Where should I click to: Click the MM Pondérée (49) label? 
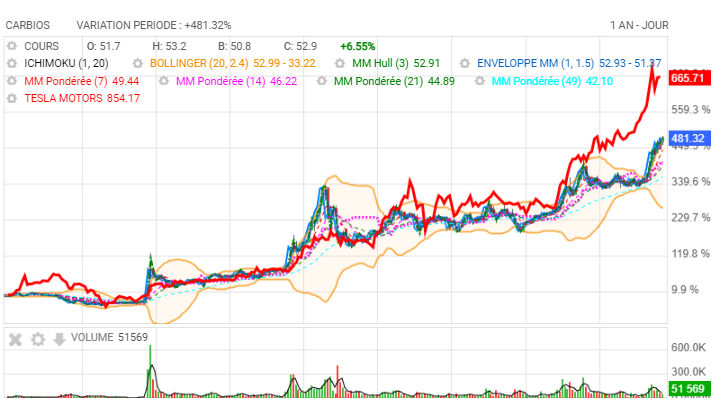pos(552,81)
